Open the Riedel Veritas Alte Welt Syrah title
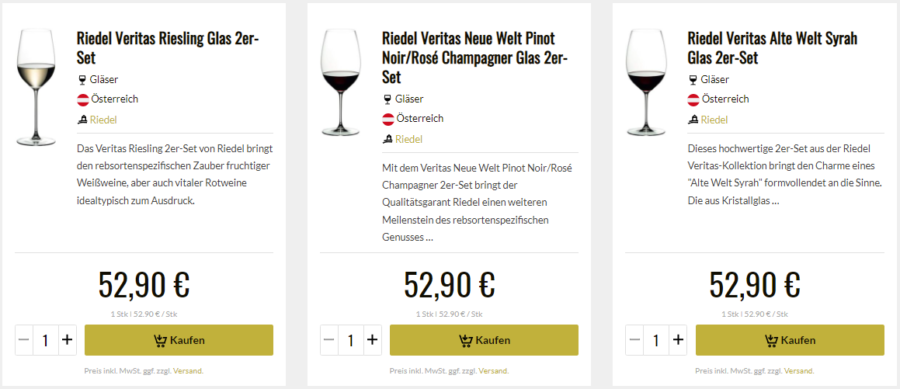Viewport: 900px width, 389px height. click(773, 48)
